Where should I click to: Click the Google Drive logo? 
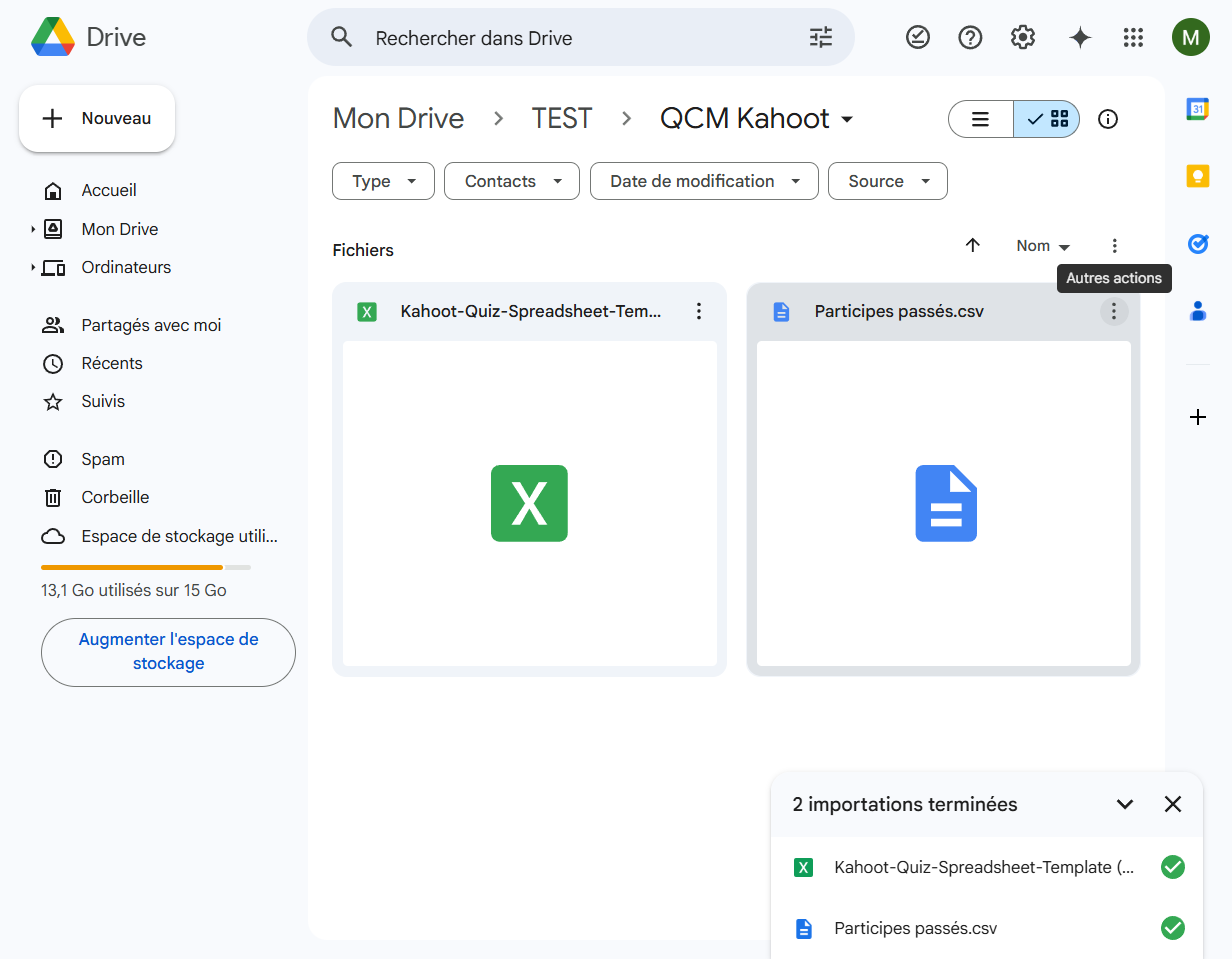tap(53, 37)
